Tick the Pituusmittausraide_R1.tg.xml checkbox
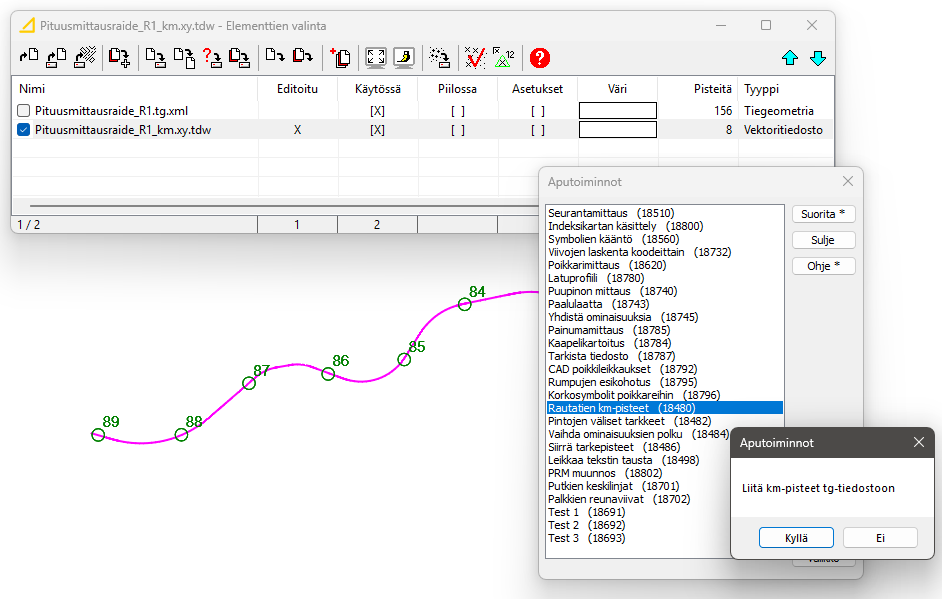942x599 pixels. click(x=24, y=111)
